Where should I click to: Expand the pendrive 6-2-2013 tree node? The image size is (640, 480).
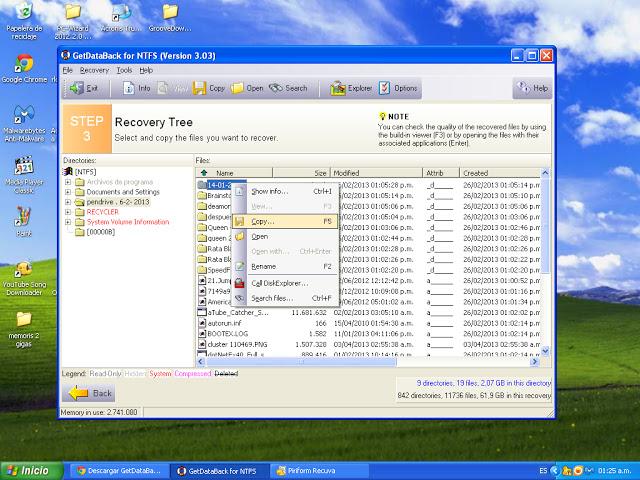[x=67, y=201]
